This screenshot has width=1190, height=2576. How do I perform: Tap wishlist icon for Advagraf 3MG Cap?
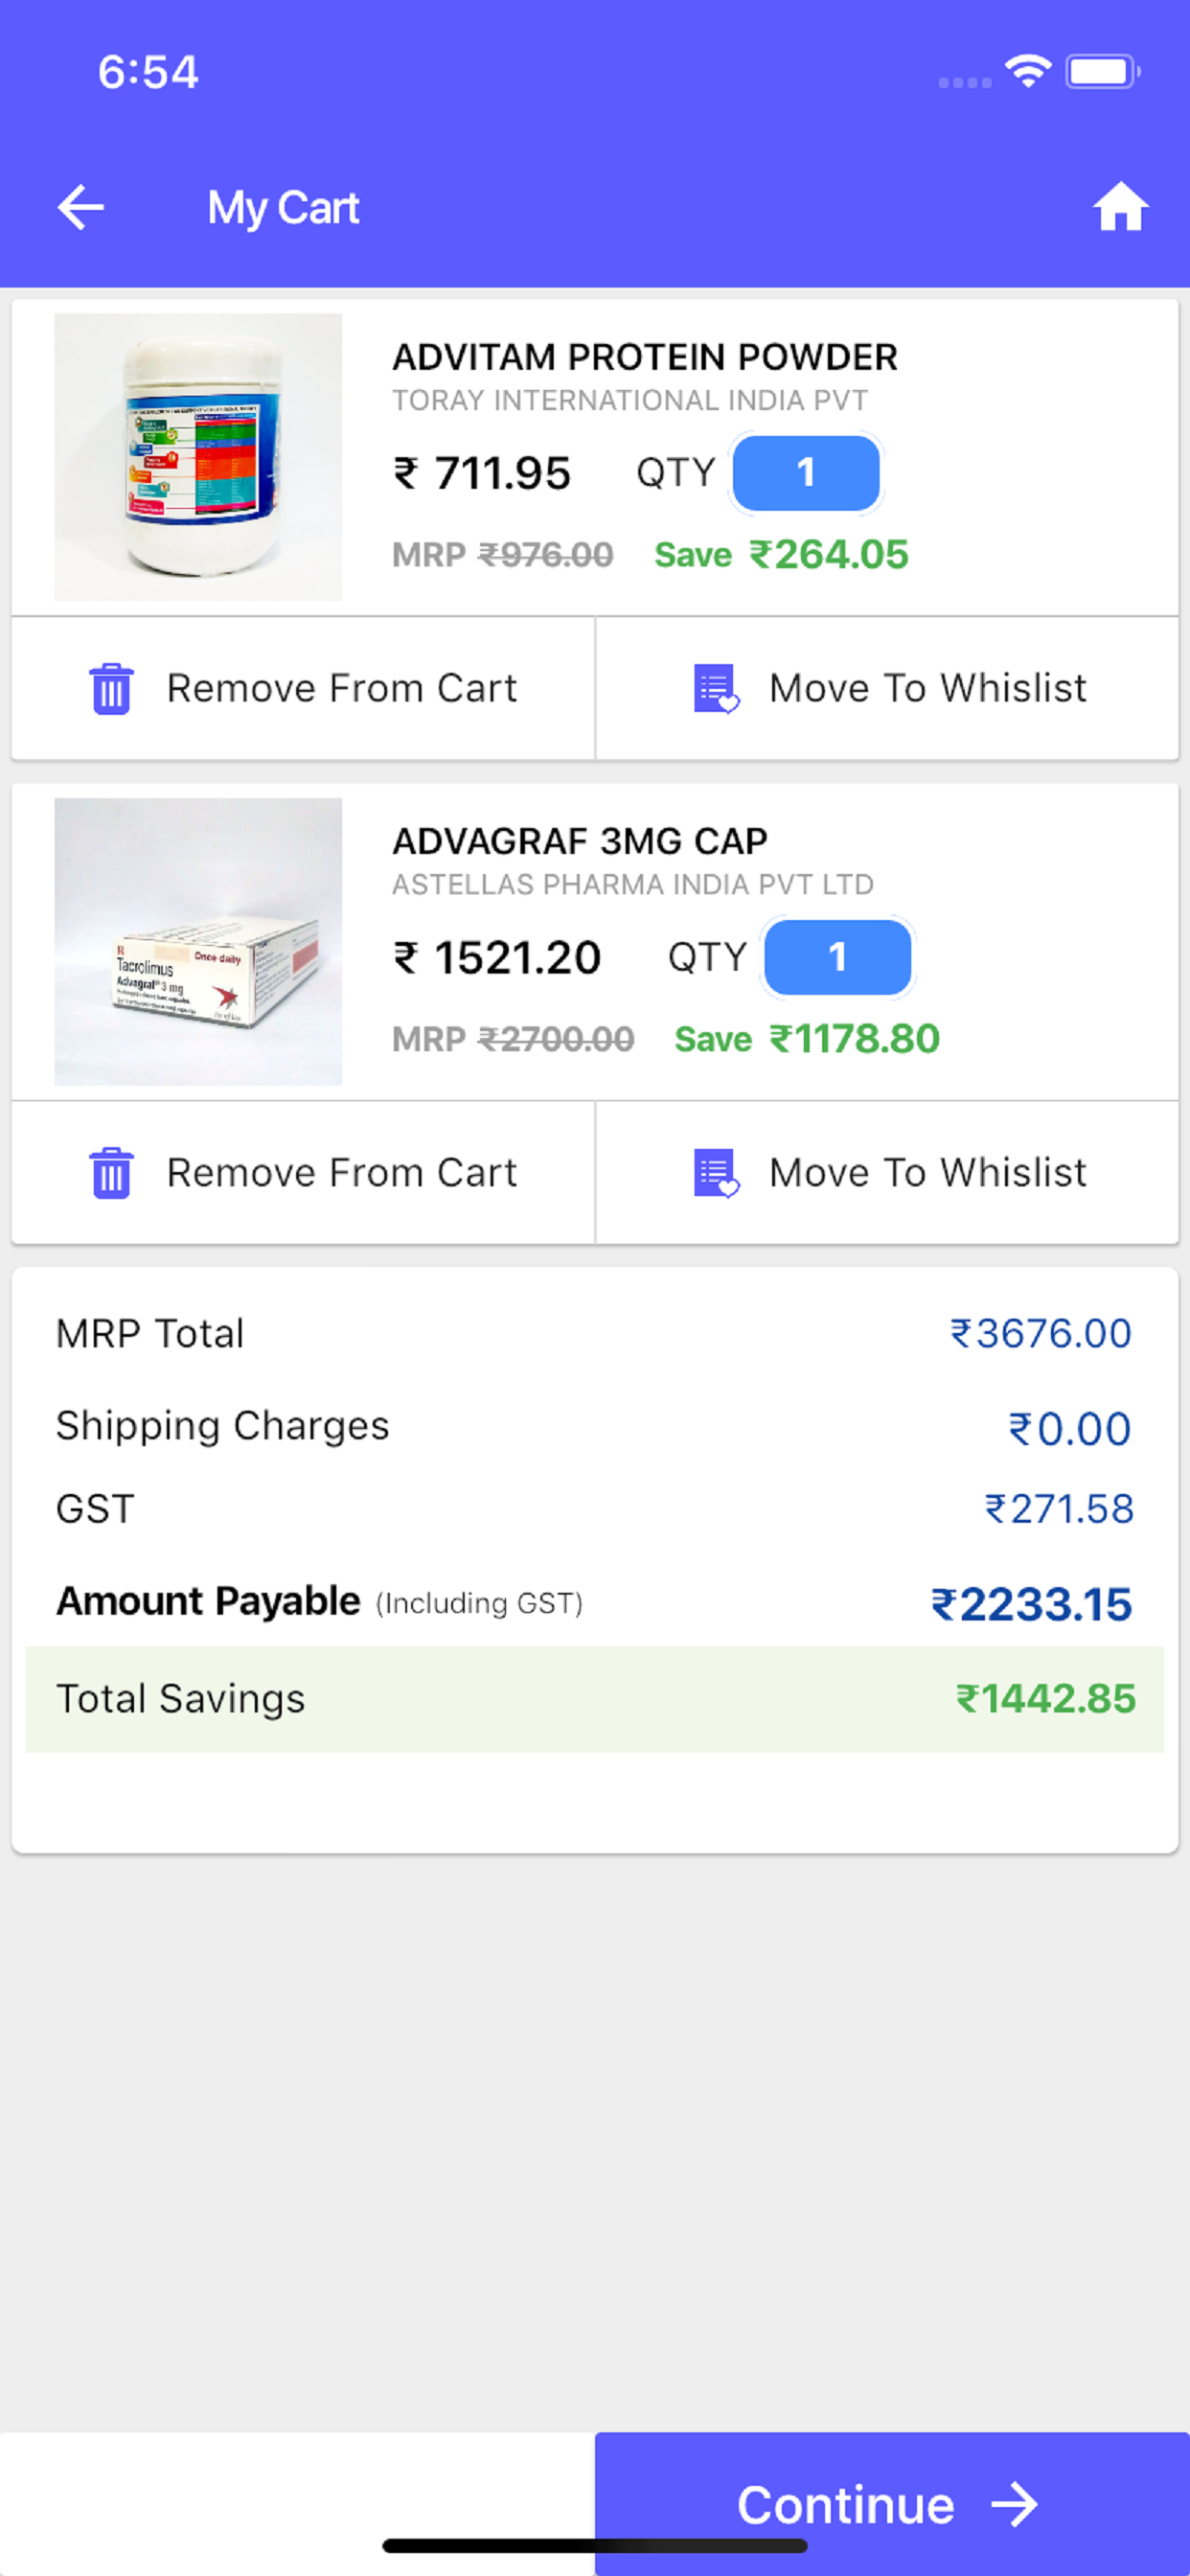pos(716,1173)
